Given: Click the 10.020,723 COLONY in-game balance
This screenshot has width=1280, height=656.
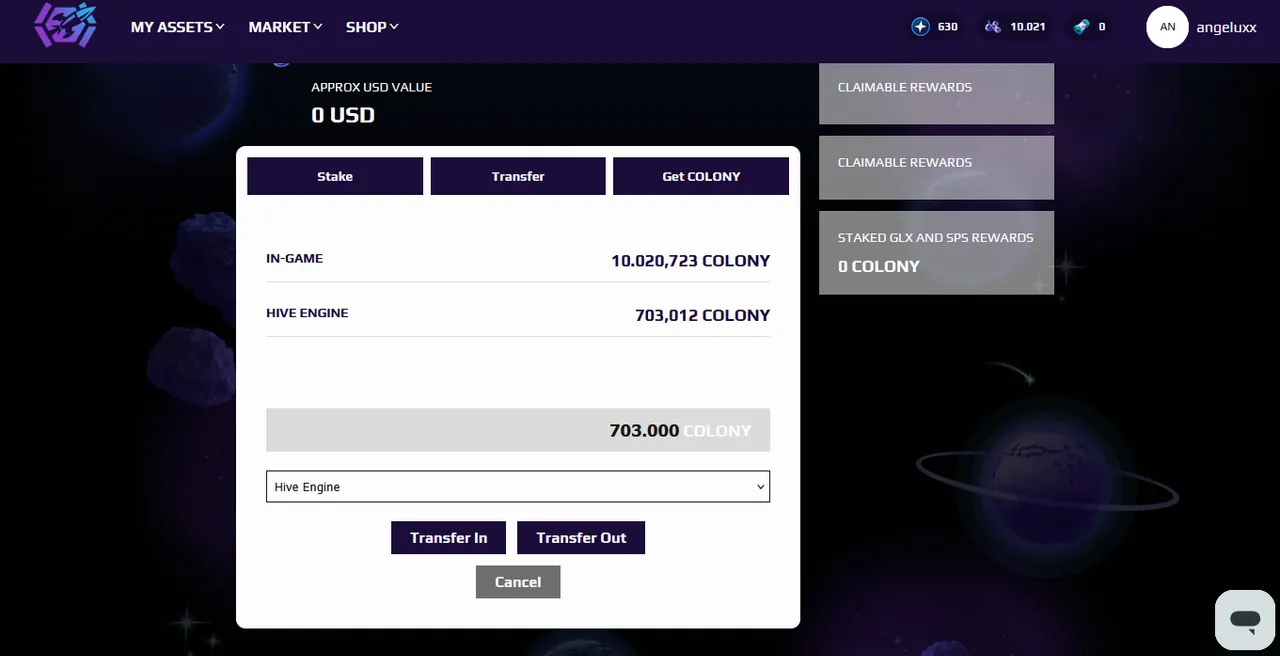Looking at the screenshot, I should click(690, 261).
